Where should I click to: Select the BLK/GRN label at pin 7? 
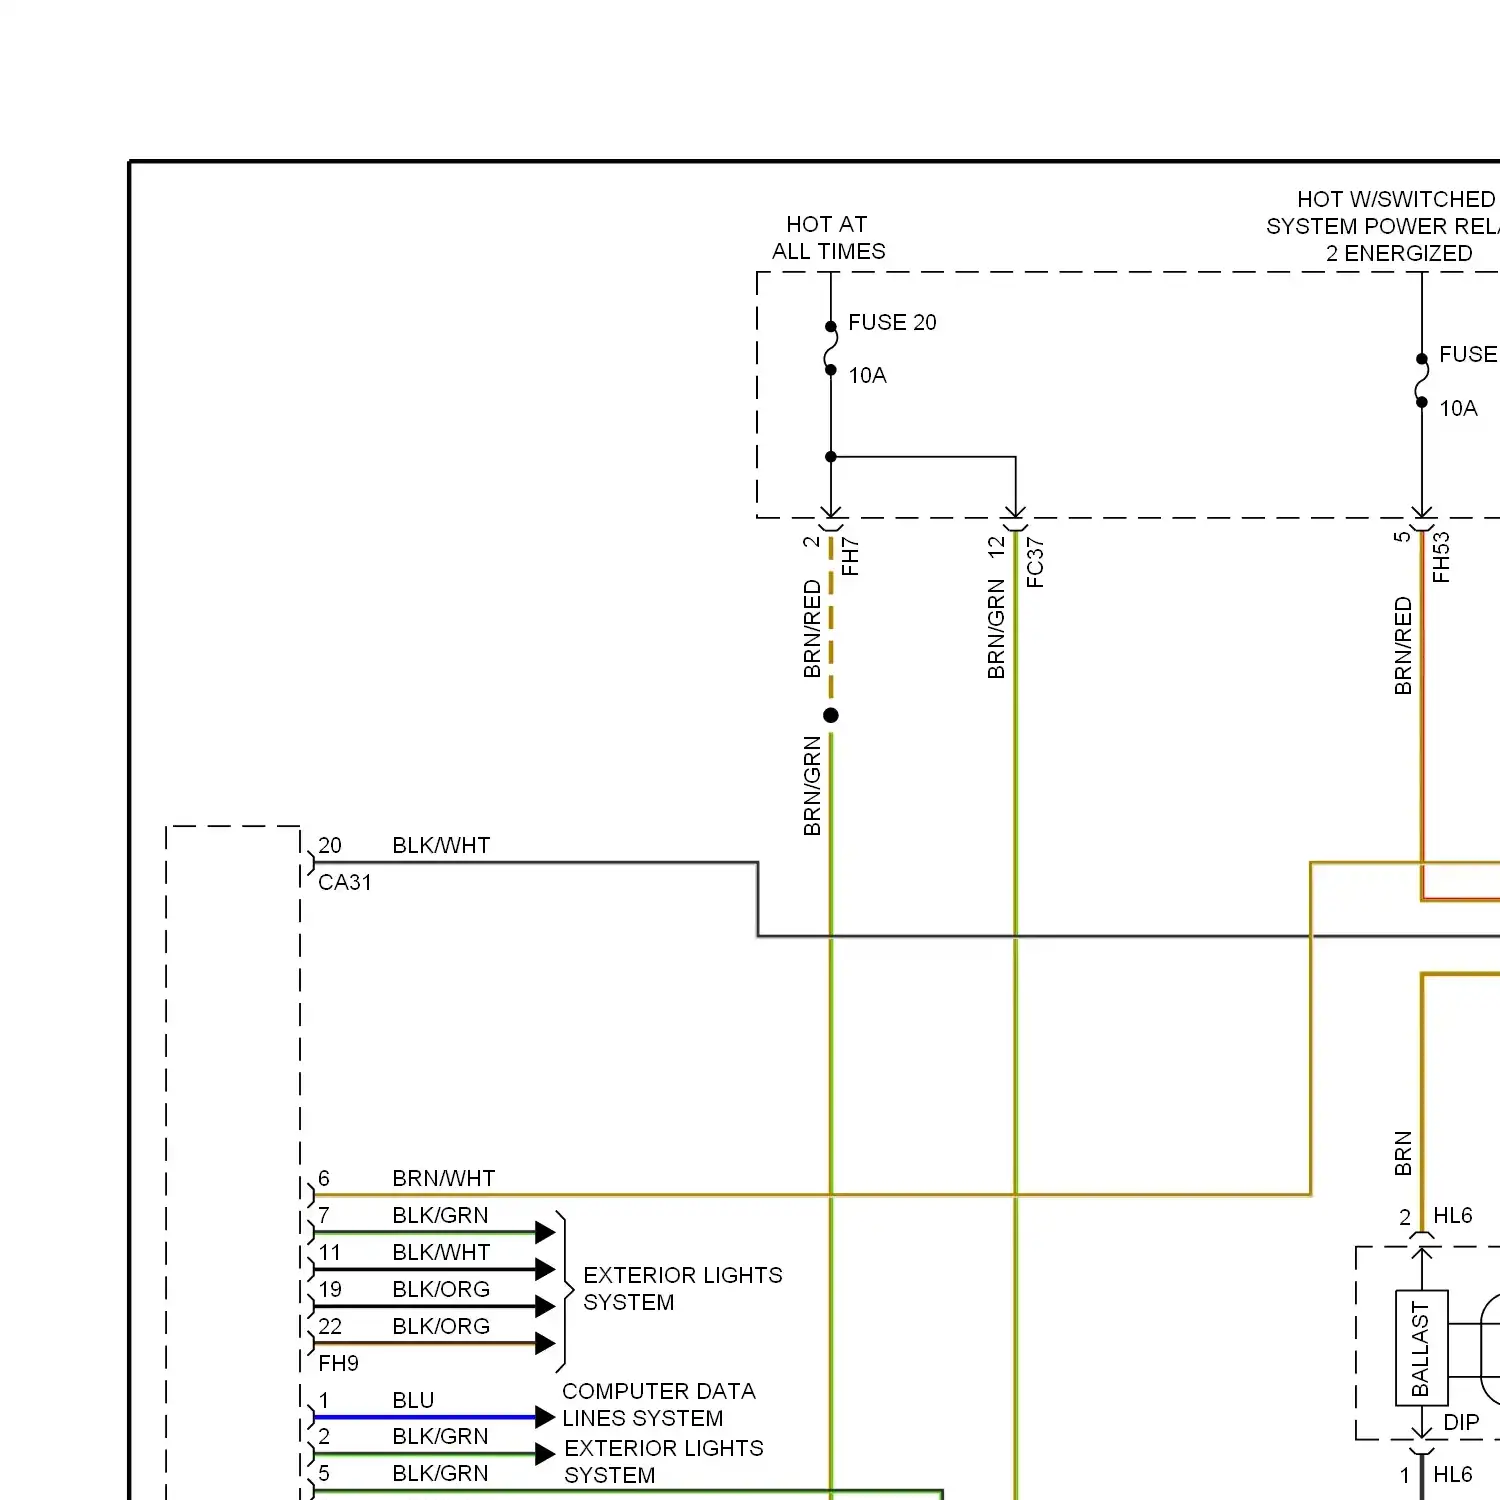pyautogui.click(x=440, y=1215)
